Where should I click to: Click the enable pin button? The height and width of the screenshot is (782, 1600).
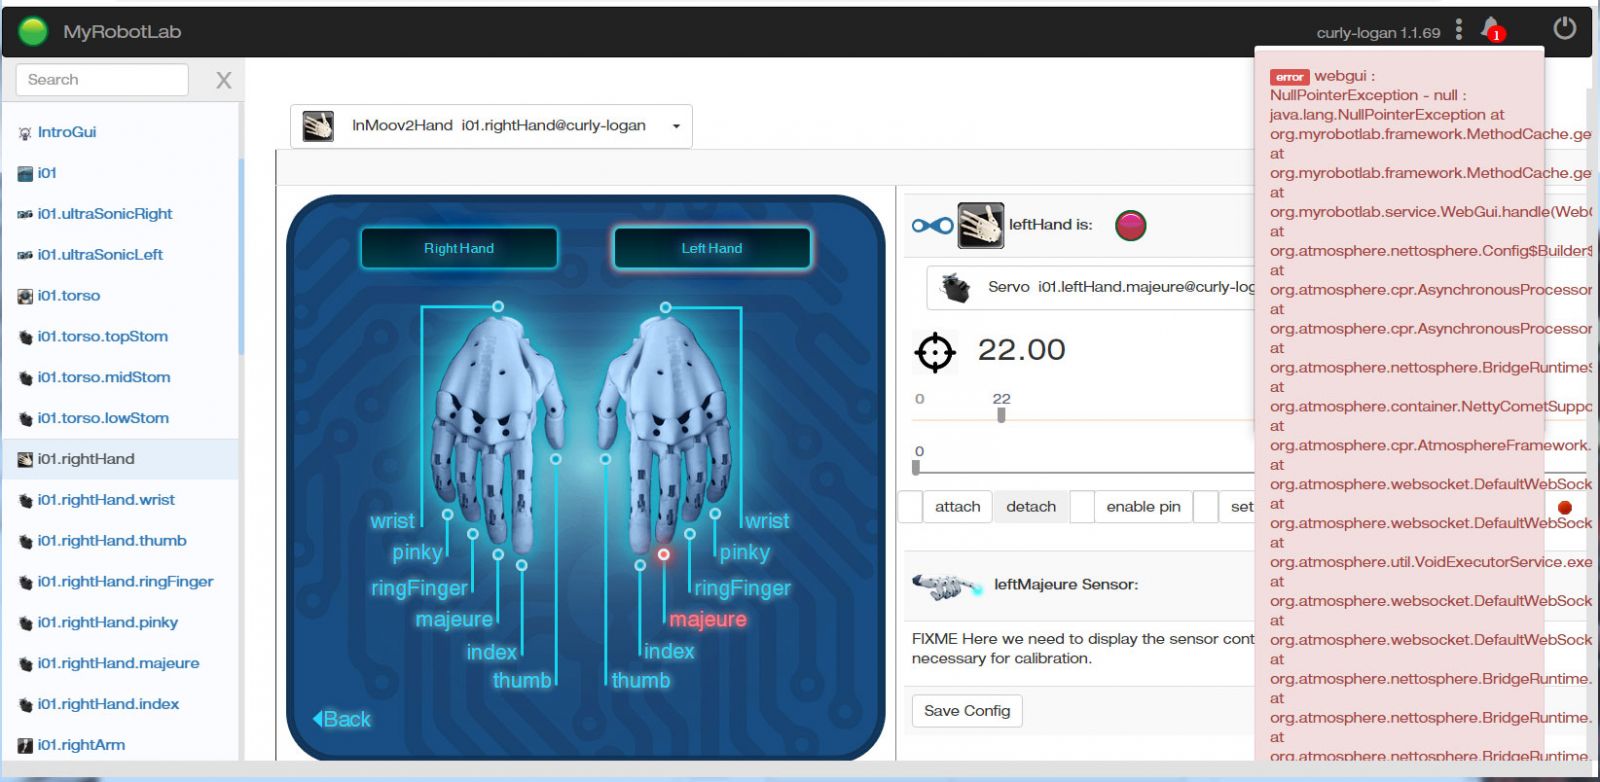(1143, 507)
